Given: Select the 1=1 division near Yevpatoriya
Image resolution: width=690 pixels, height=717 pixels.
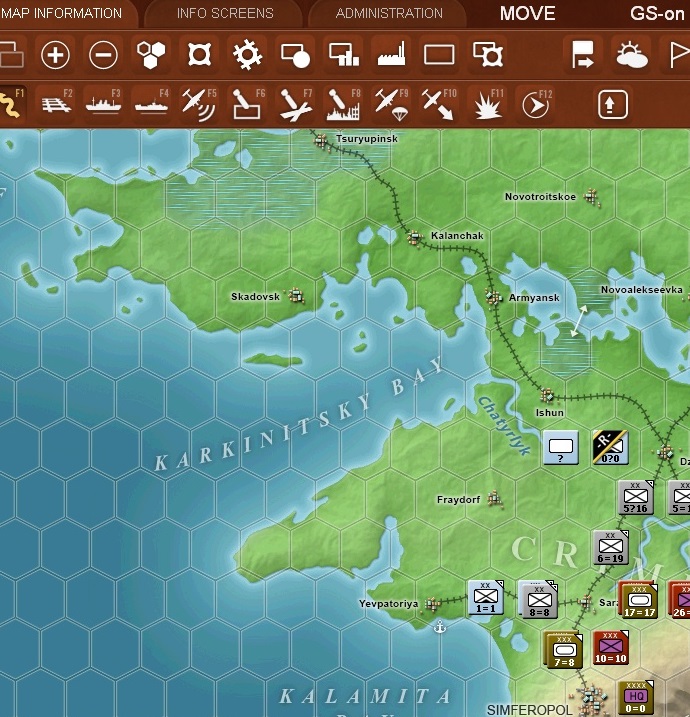Looking at the screenshot, I should click(x=486, y=597).
